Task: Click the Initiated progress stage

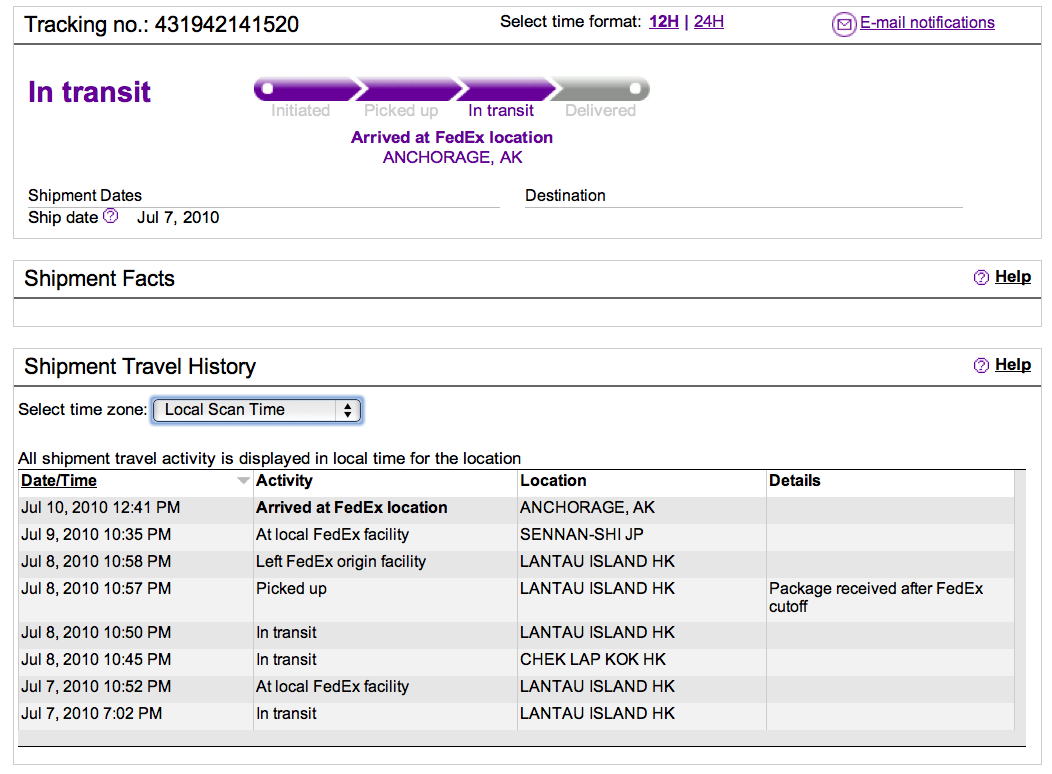Action: (x=301, y=110)
